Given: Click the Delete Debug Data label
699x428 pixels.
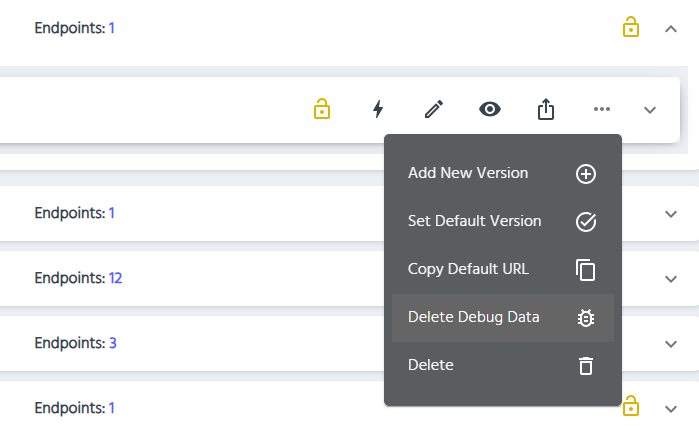Looking at the screenshot, I should pyautogui.click(x=474, y=317).
